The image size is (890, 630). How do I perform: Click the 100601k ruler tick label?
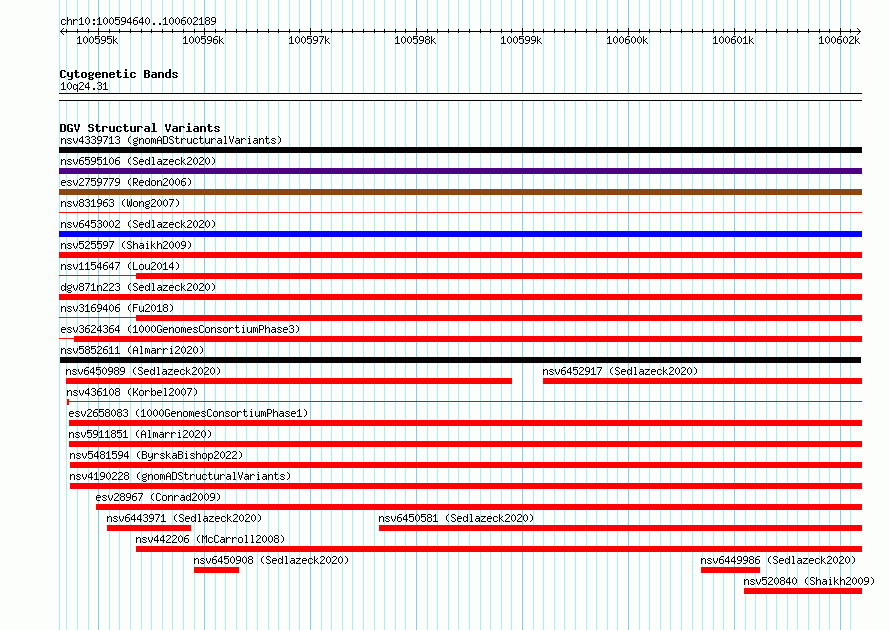pos(733,40)
